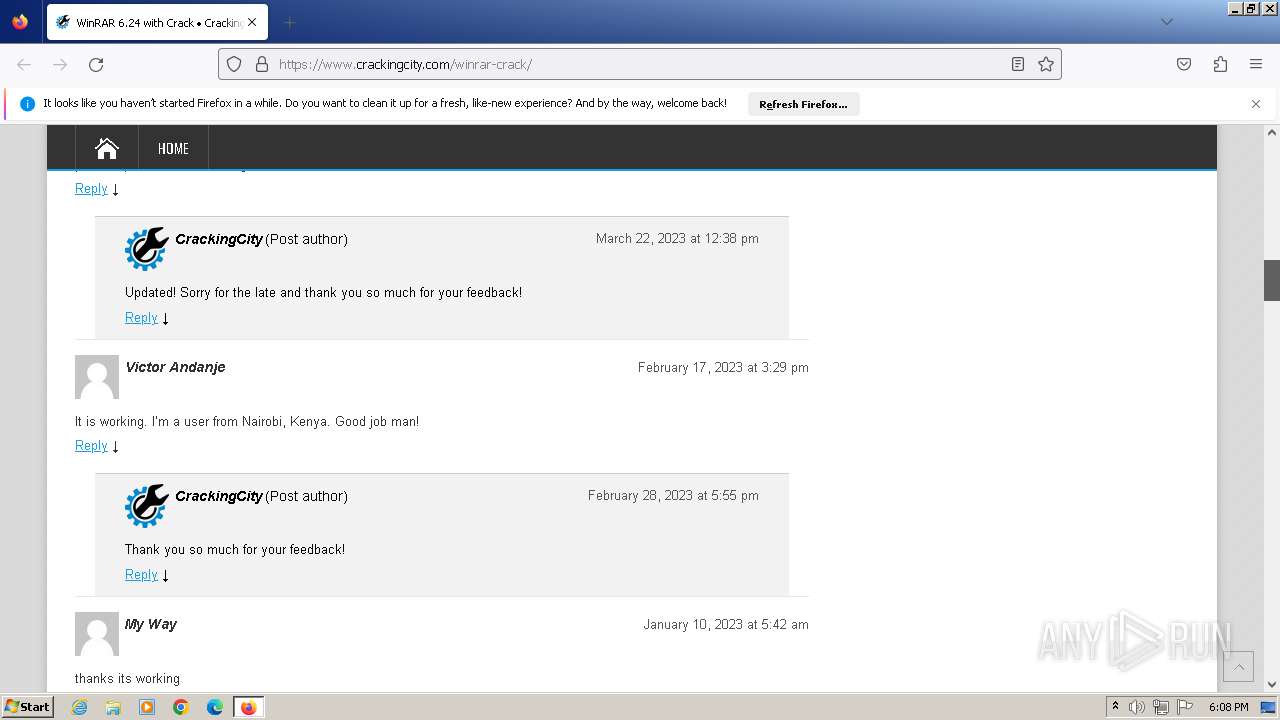Open the March 22, 2023 at 12:38 pm timestamp
Viewport: 1280px width, 720px height.
coord(677,238)
